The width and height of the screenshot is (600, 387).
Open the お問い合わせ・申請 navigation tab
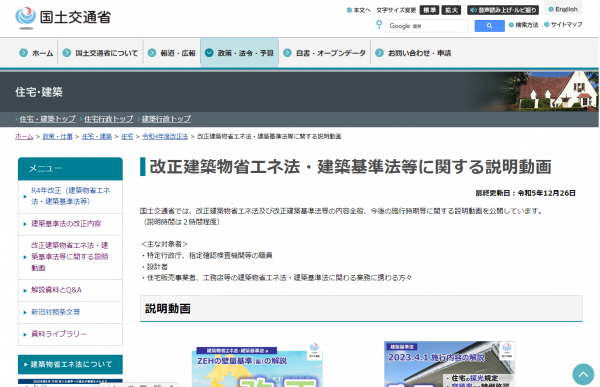[413, 53]
